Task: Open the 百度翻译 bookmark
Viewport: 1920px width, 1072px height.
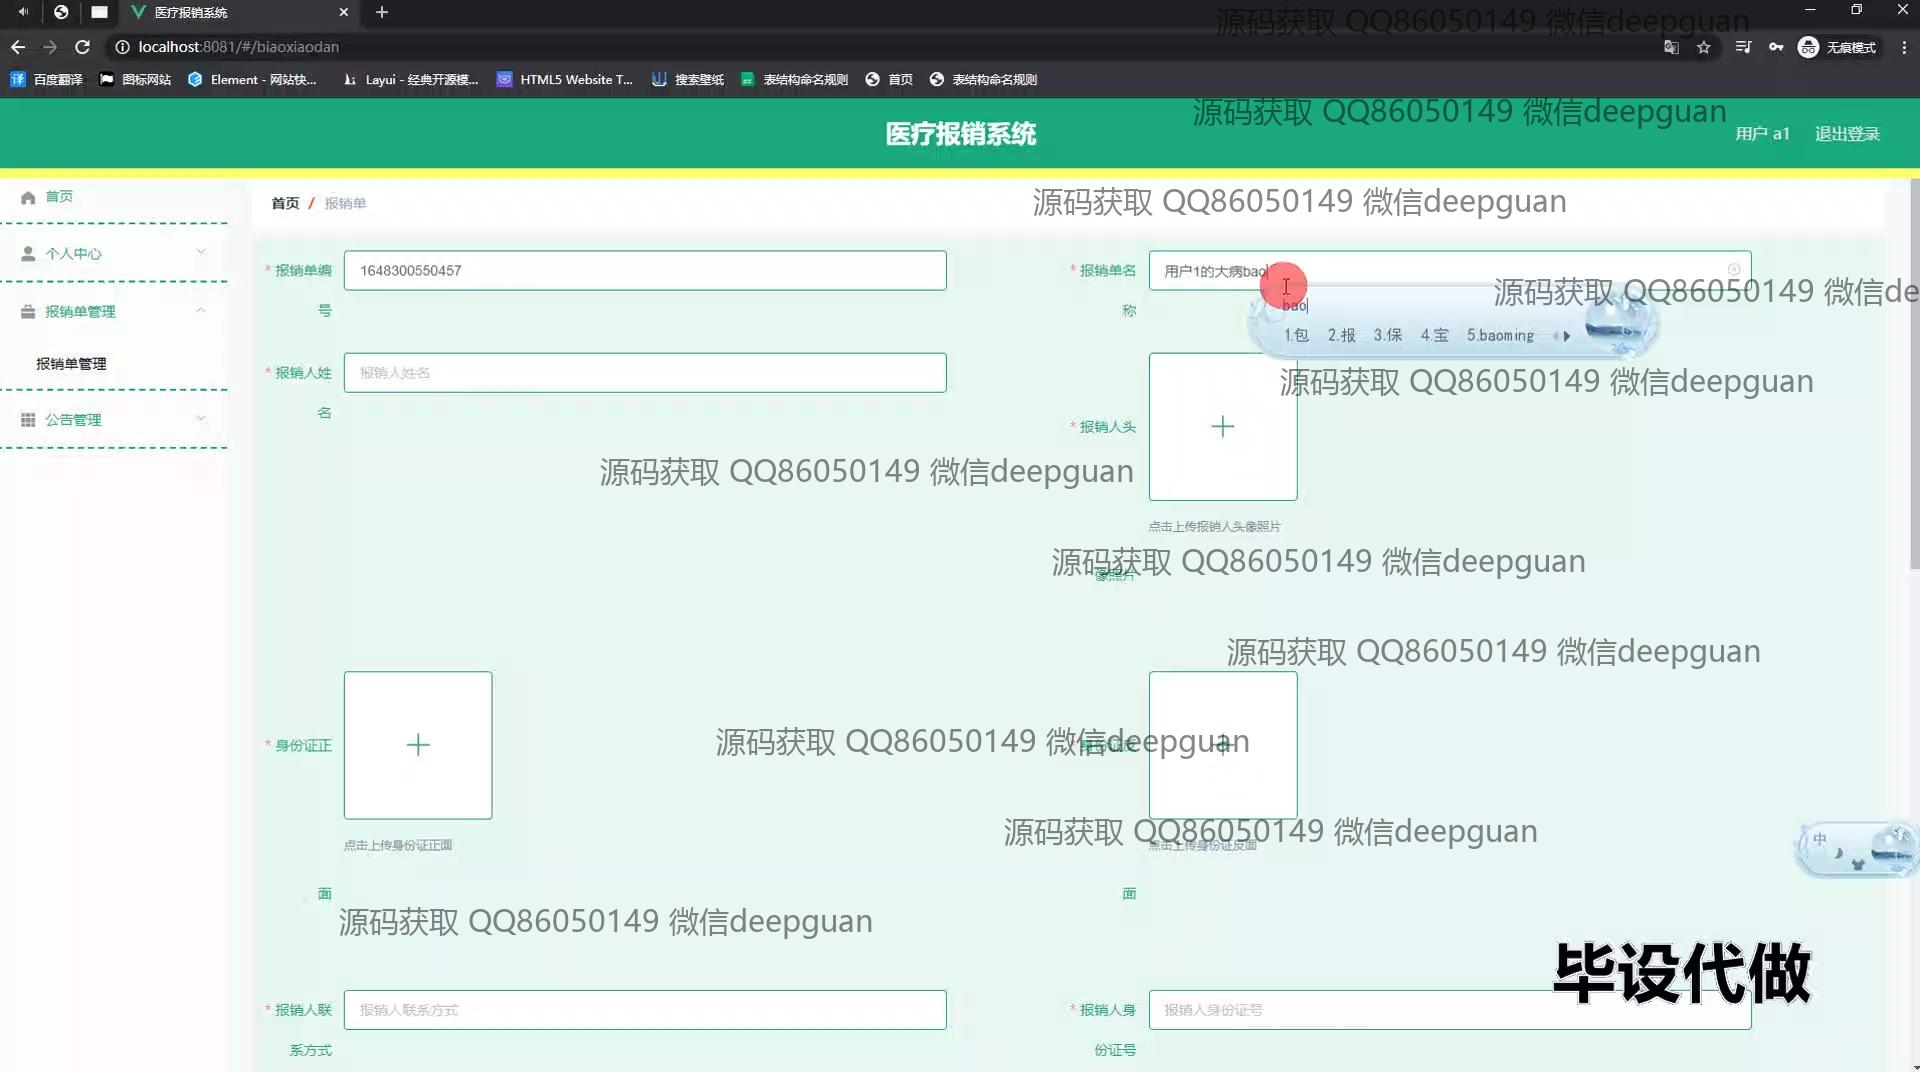Action: pyautogui.click(x=46, y=80)
